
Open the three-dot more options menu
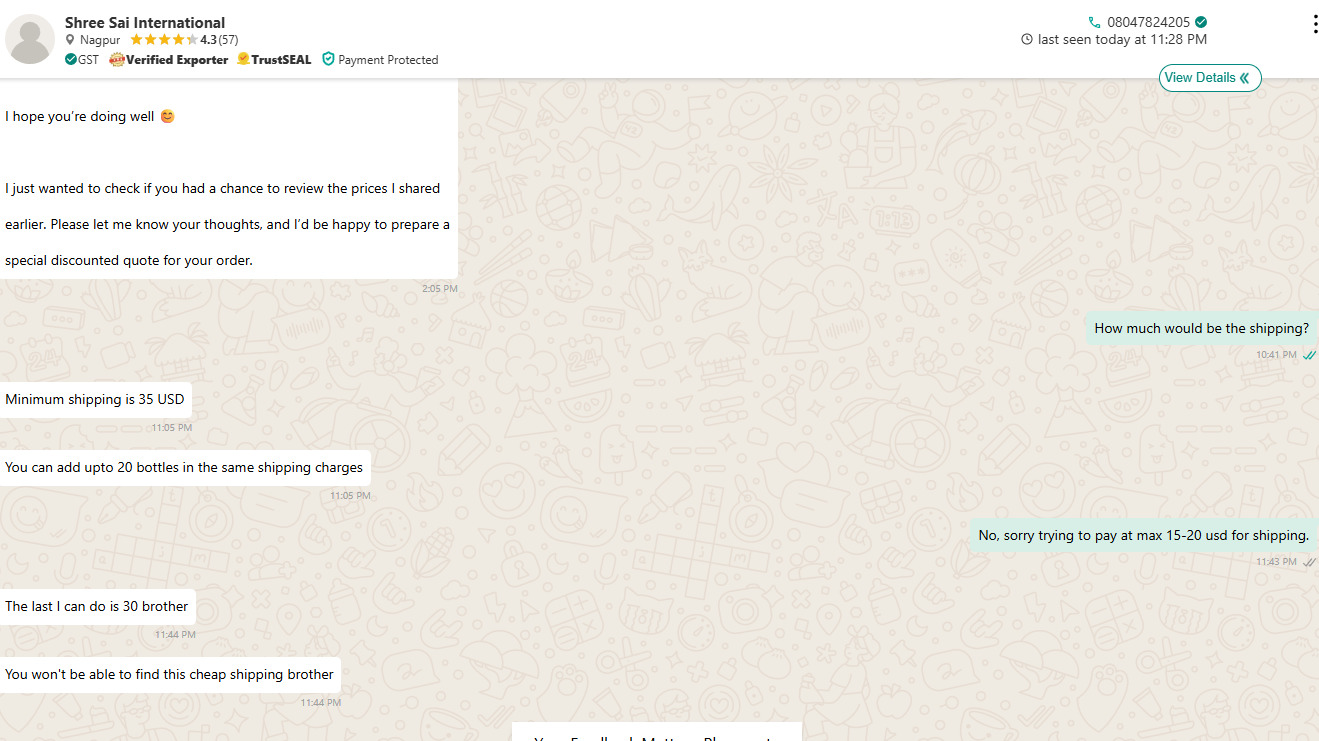pyautogui.click(x=1314, y=25)
